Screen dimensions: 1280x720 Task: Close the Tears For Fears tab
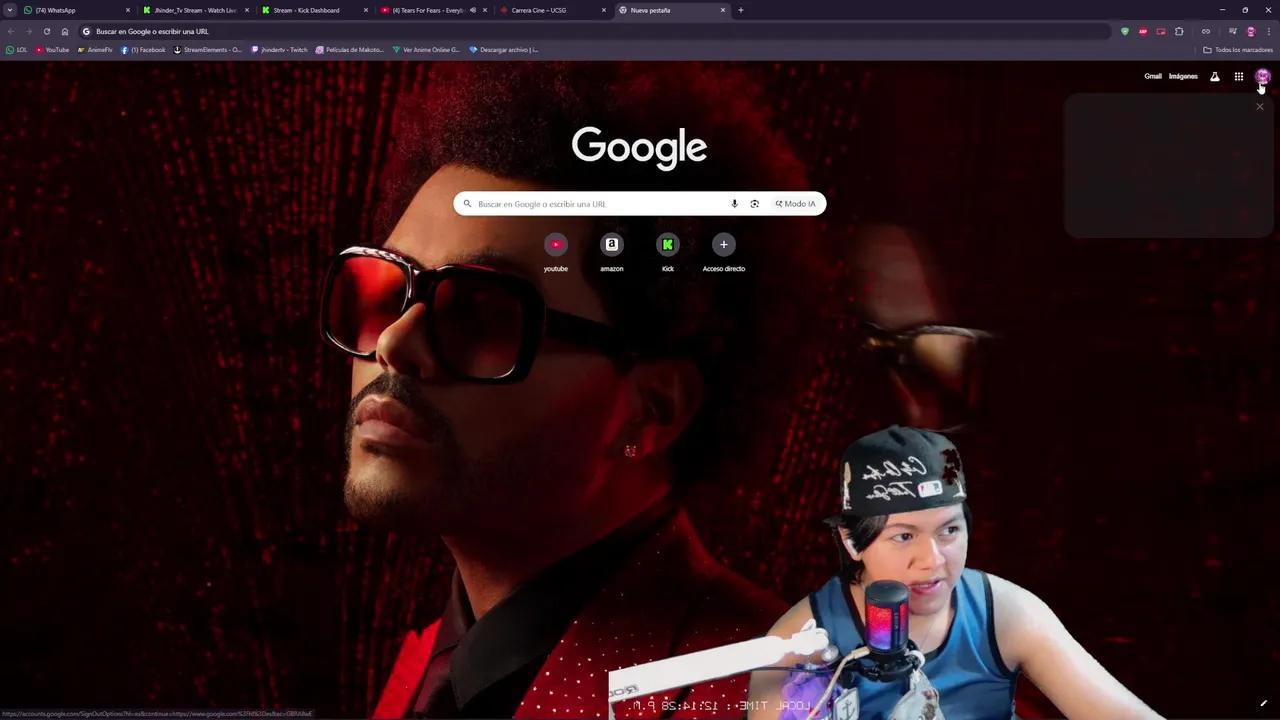(485, 10)
